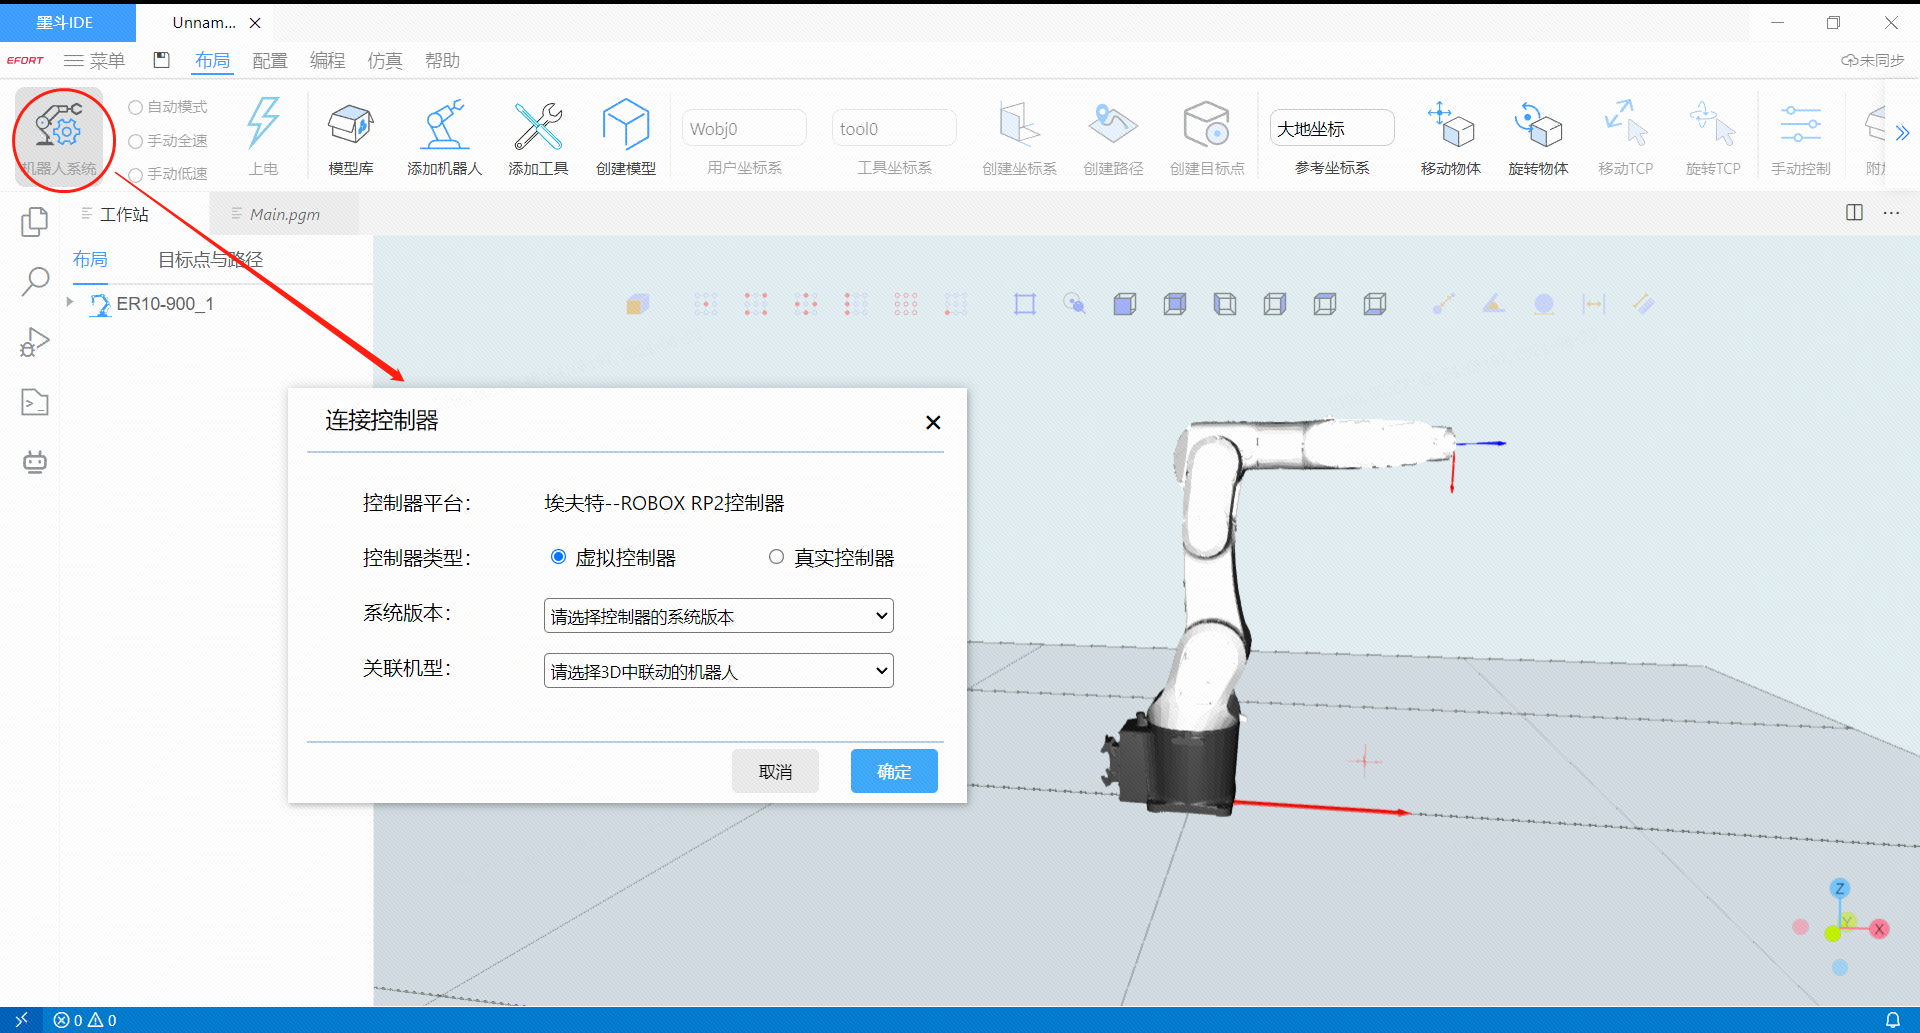
Task: Expand the ER10-900_1 tree node
Action: click(70, 302)
